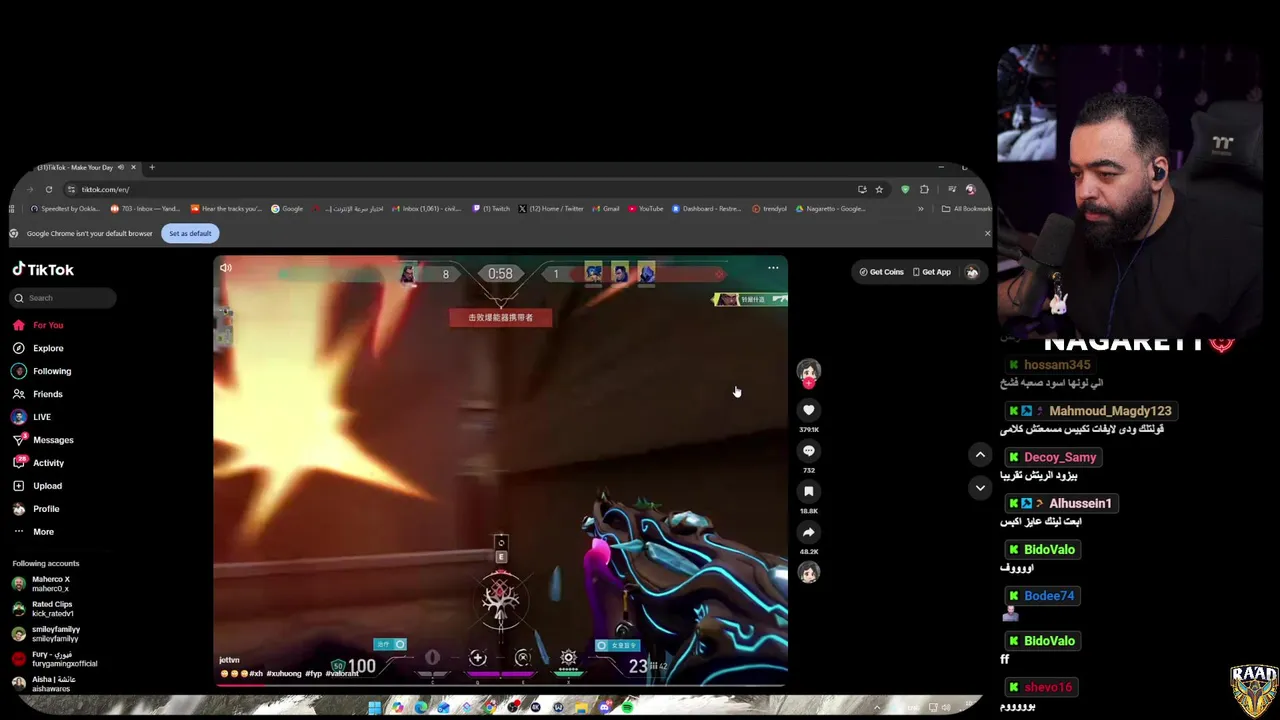
Task: Open the Activity notifications
Action: 38,463
